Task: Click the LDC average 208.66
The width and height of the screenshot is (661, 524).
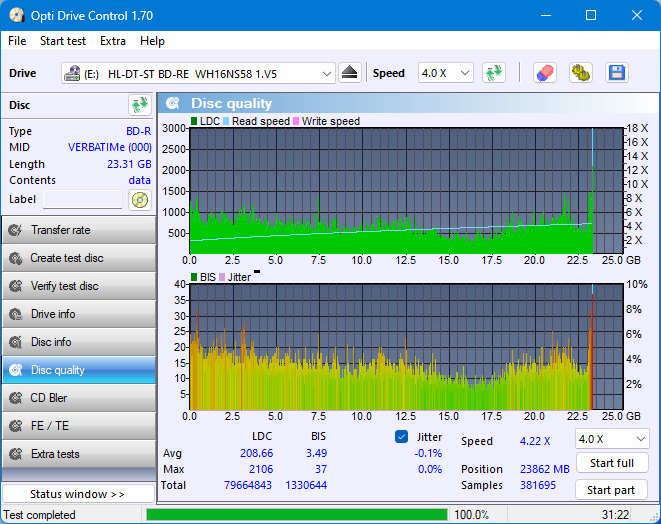Action: tap(256, 453)
